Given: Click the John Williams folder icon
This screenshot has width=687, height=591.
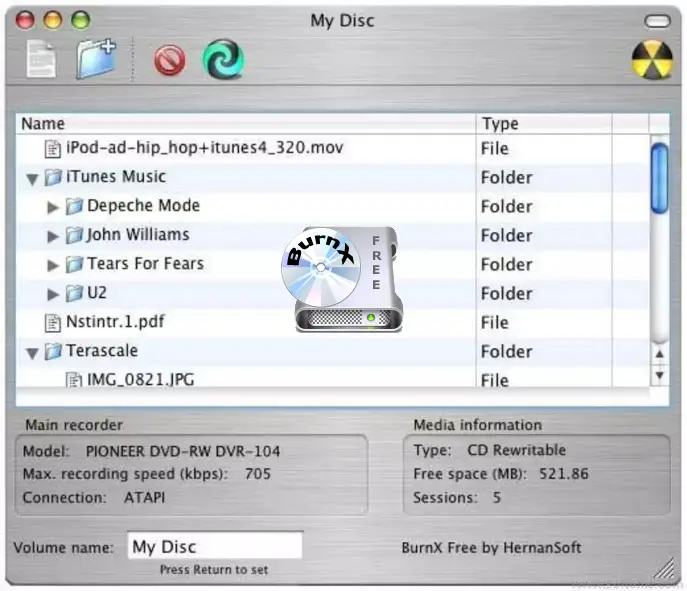Looking at the screenshot, I should click(x=74, y=235).
